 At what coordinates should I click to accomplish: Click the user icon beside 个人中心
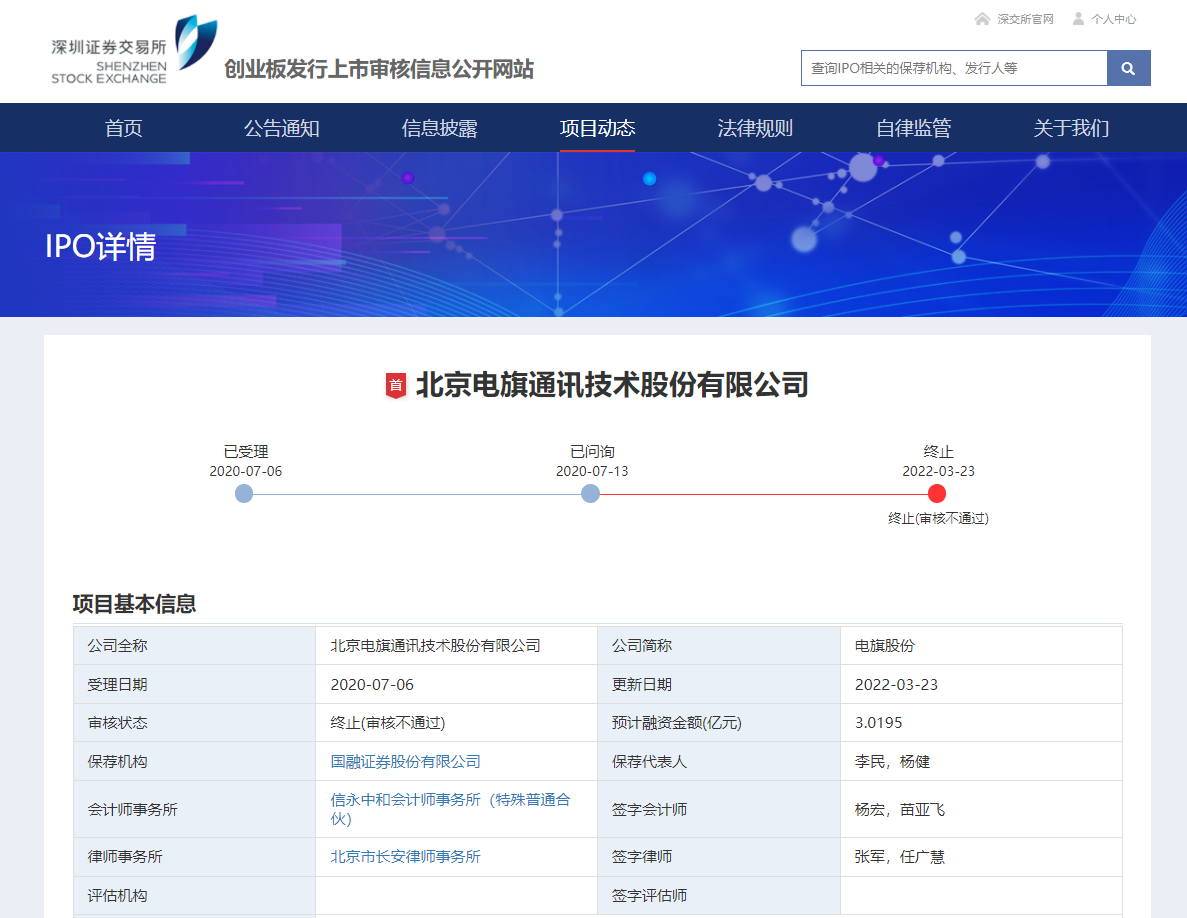pos(1078,19)
